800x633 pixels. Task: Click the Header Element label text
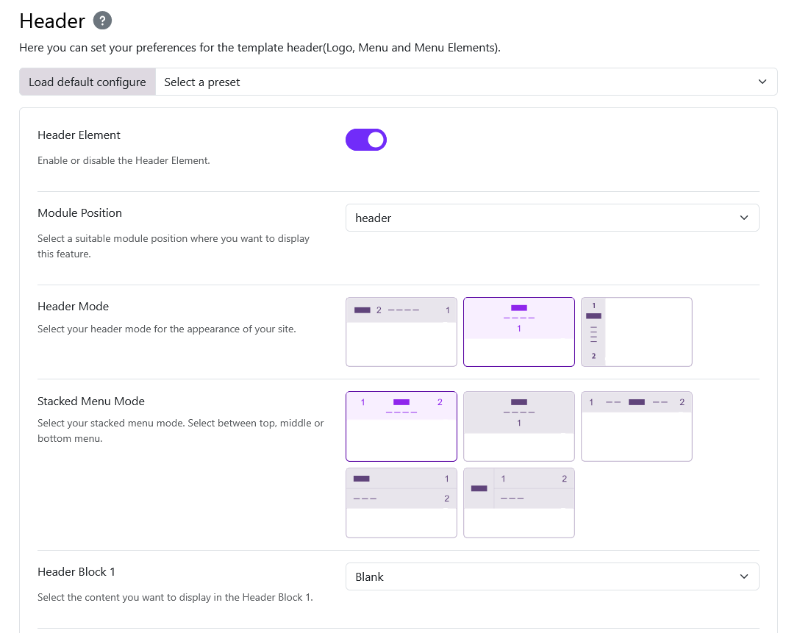[x=79, y=135]
